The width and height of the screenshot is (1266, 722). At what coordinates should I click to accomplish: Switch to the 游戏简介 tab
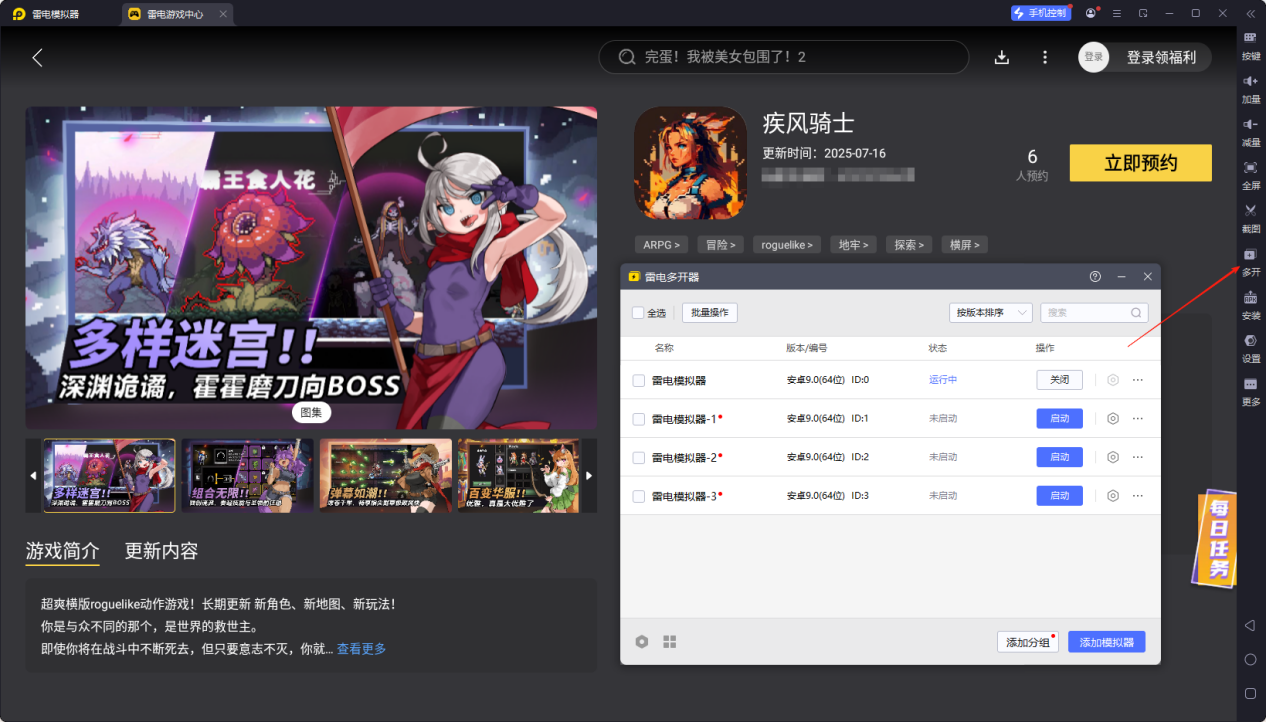62,551
